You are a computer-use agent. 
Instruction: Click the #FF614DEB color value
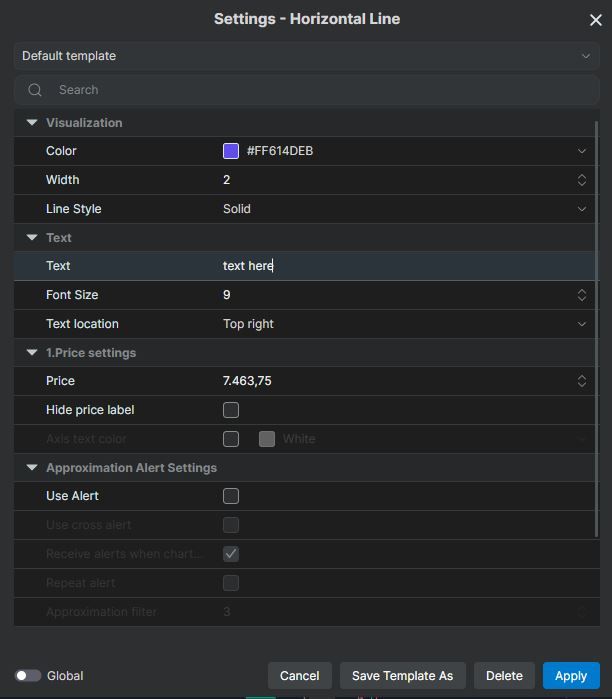[x=280, y=151]
